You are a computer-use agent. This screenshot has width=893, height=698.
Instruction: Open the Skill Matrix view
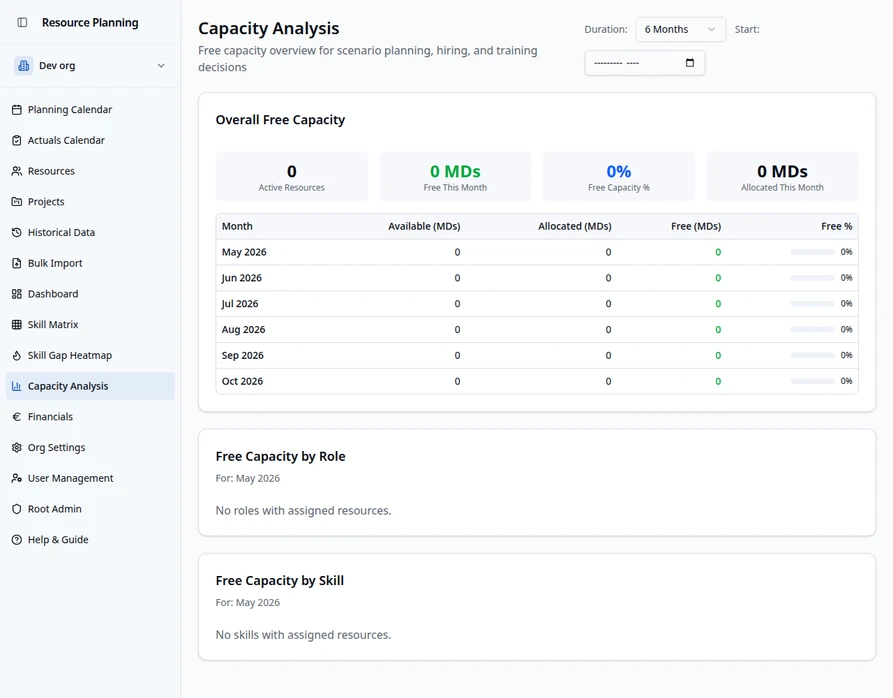pos(91,325)
